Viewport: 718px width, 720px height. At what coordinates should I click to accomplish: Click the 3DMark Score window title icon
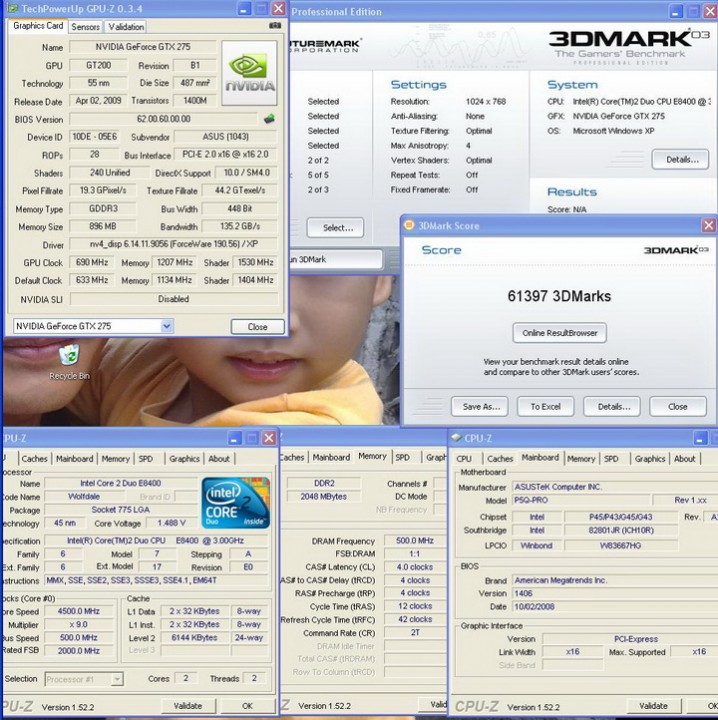pos(409,225)
